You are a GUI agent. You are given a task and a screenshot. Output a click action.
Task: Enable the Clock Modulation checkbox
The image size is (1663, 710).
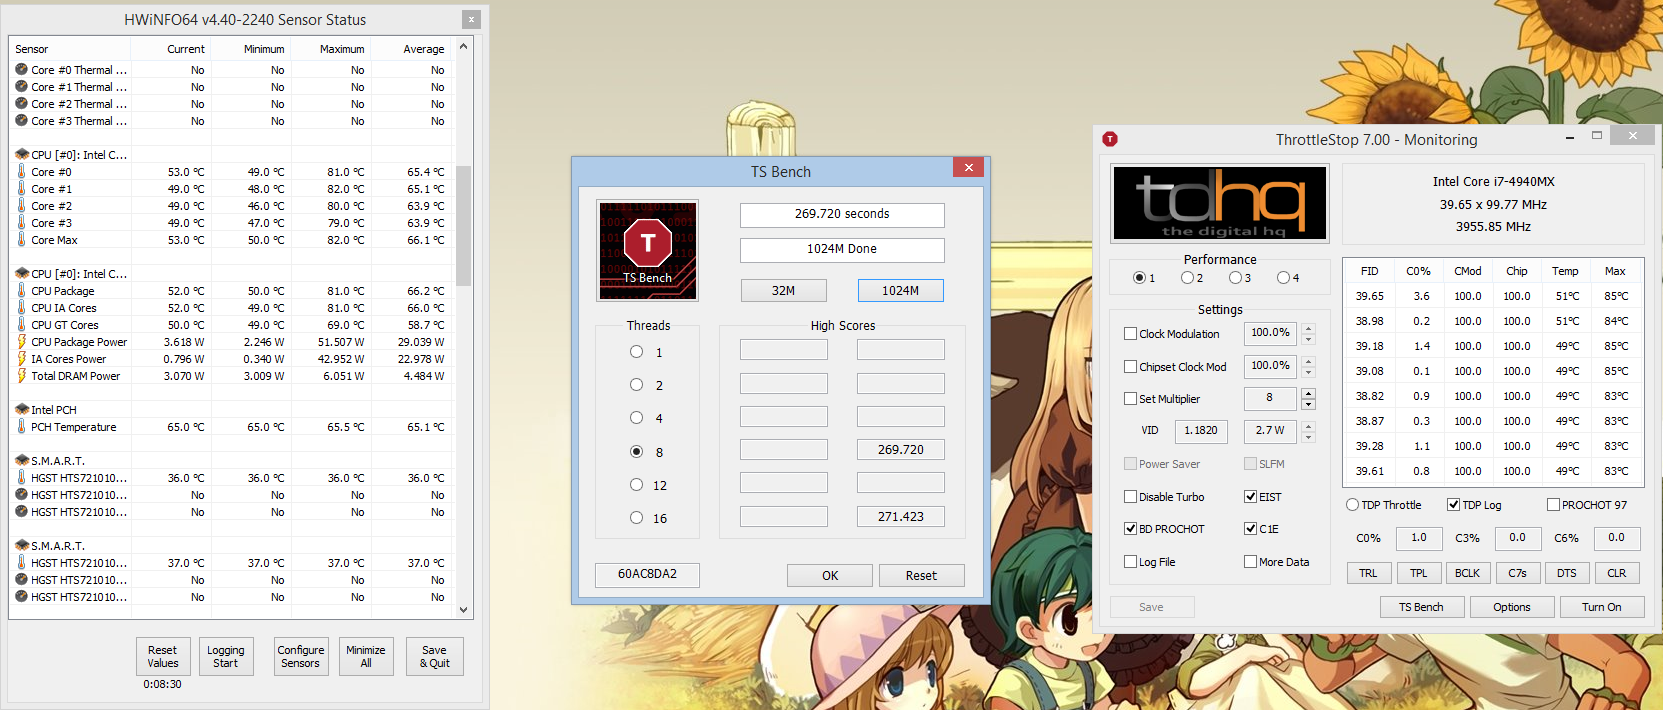point(1130,334)
